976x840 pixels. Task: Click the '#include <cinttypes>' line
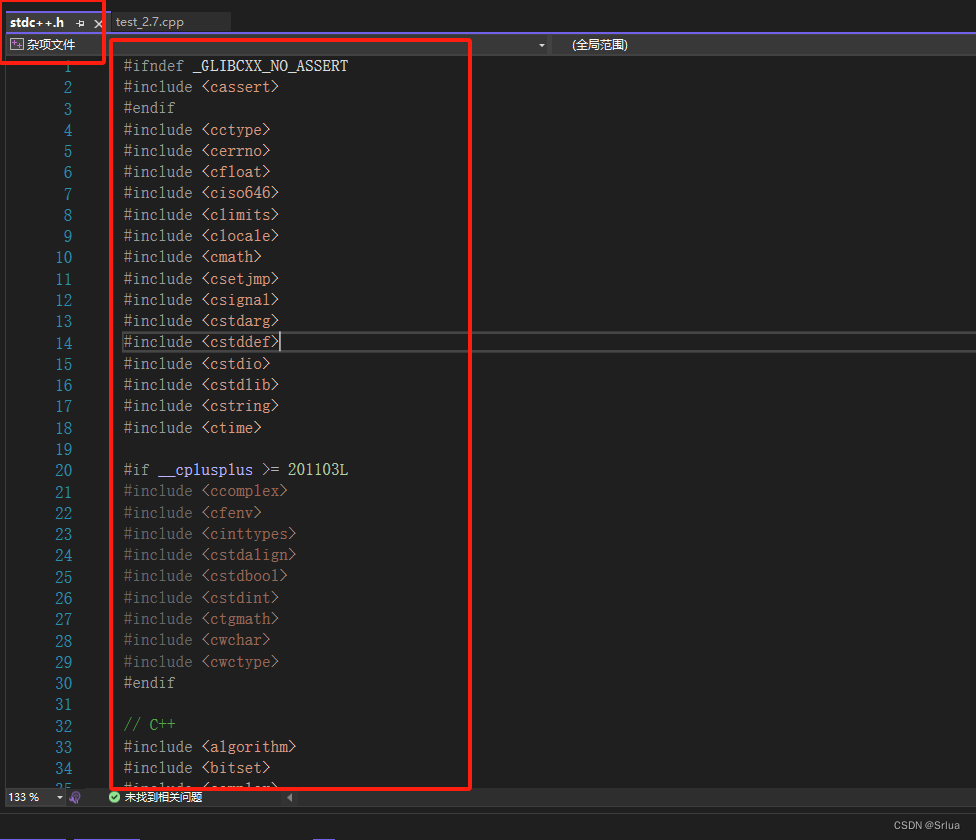click(x=210, y=534)
